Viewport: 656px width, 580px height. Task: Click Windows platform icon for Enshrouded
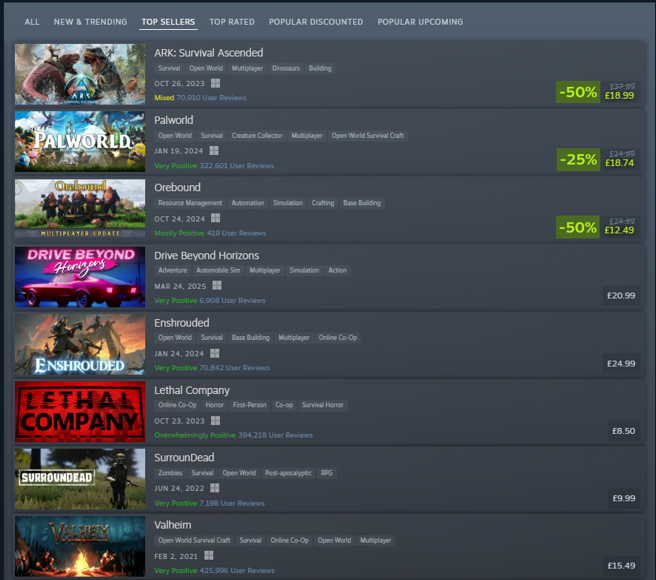click(x=215, y=353)
